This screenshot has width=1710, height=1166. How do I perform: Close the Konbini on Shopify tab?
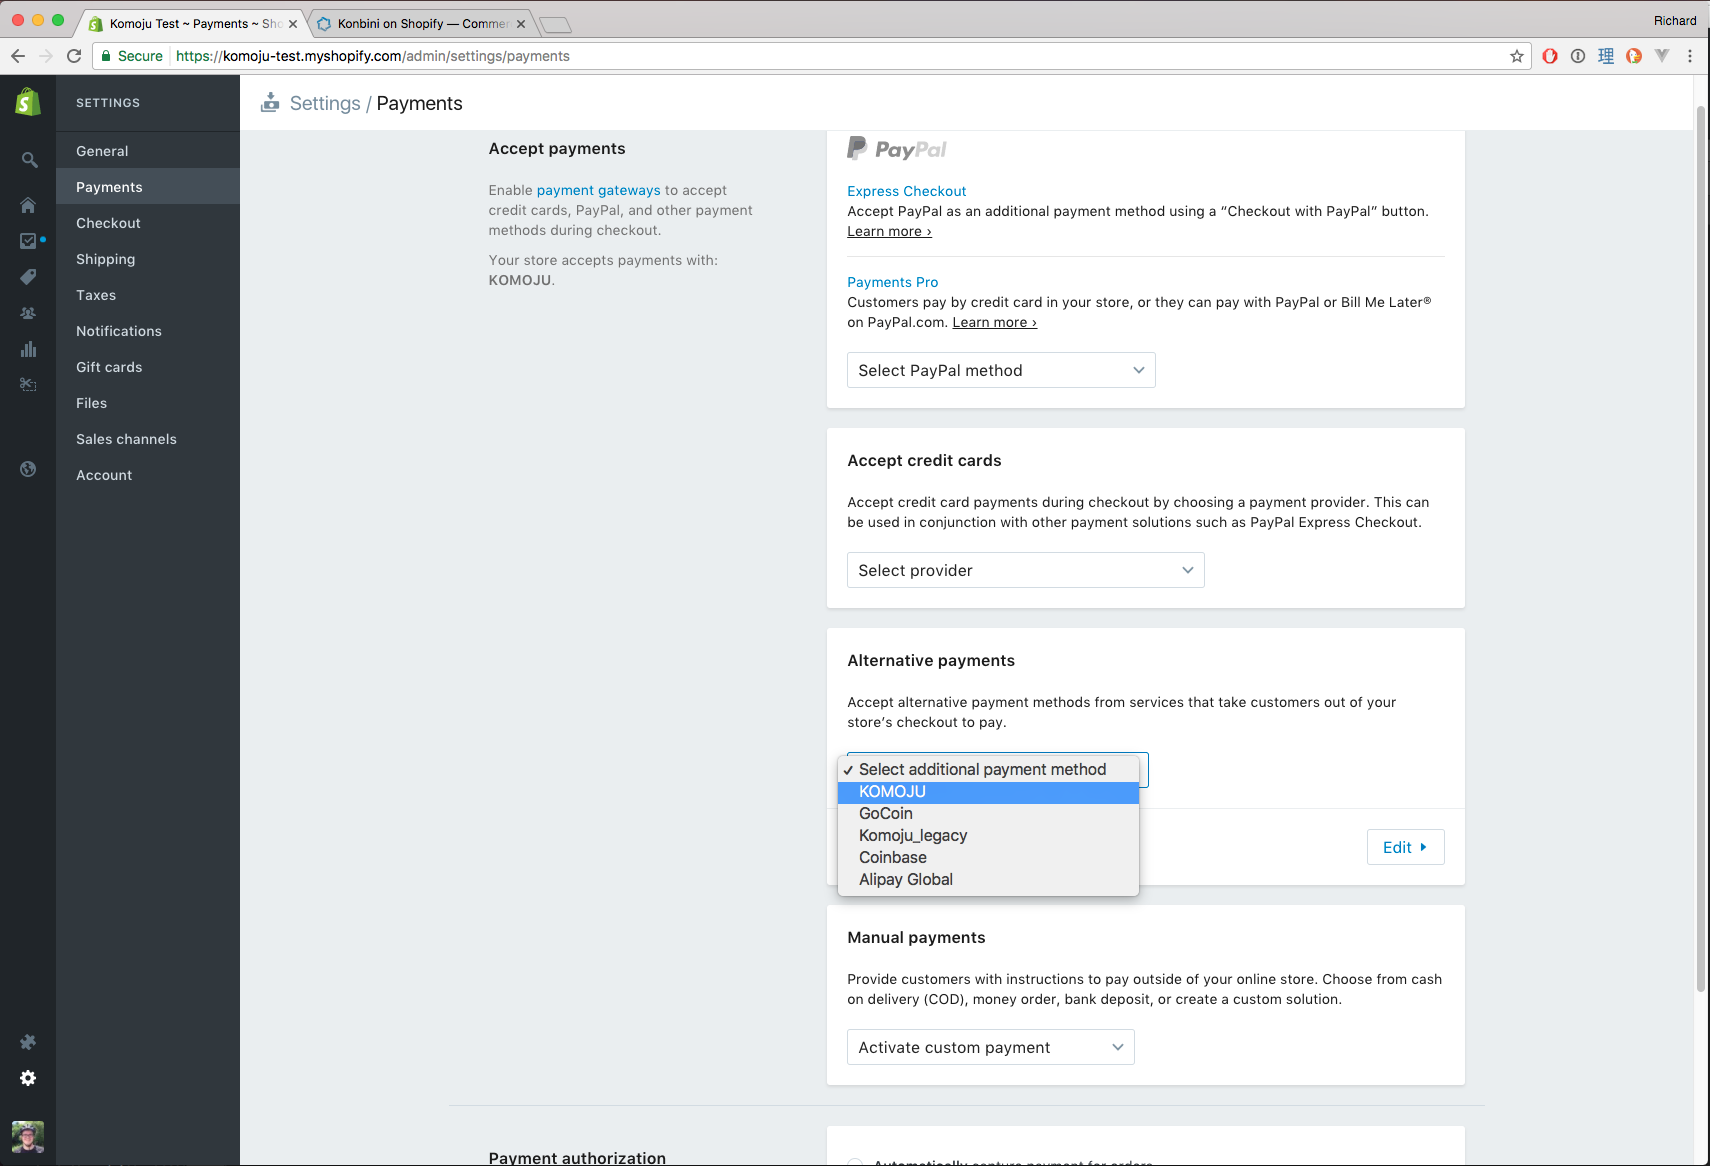[521, 24]
